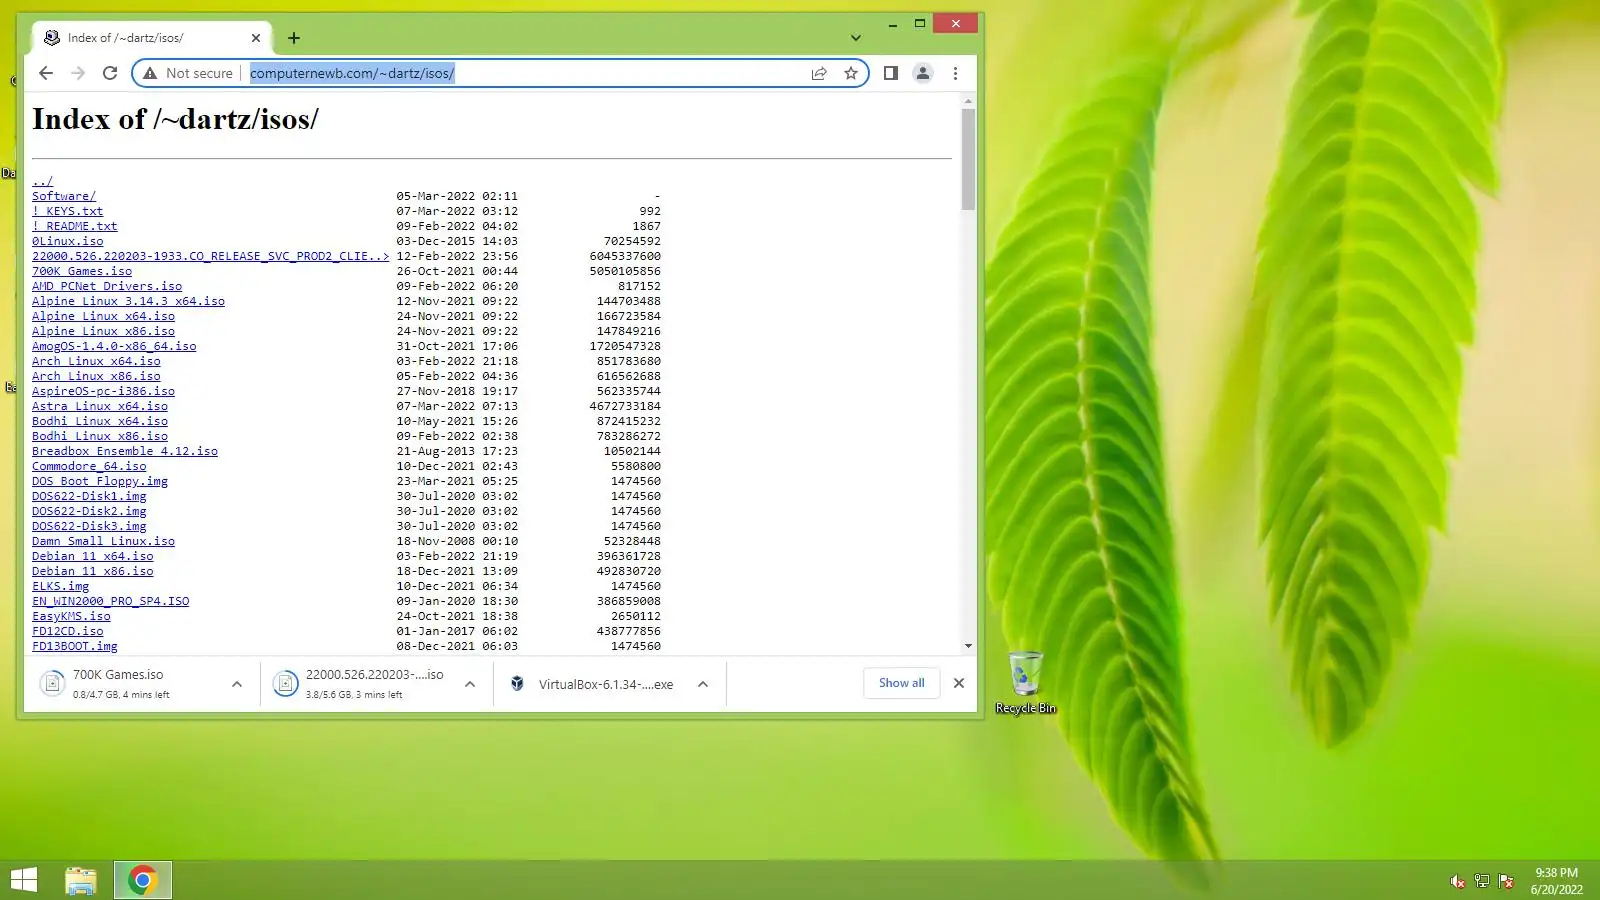Screen dimensions: 1600x900
Task: Download the 0Linux.iso file
Action: tap(67, 241)
